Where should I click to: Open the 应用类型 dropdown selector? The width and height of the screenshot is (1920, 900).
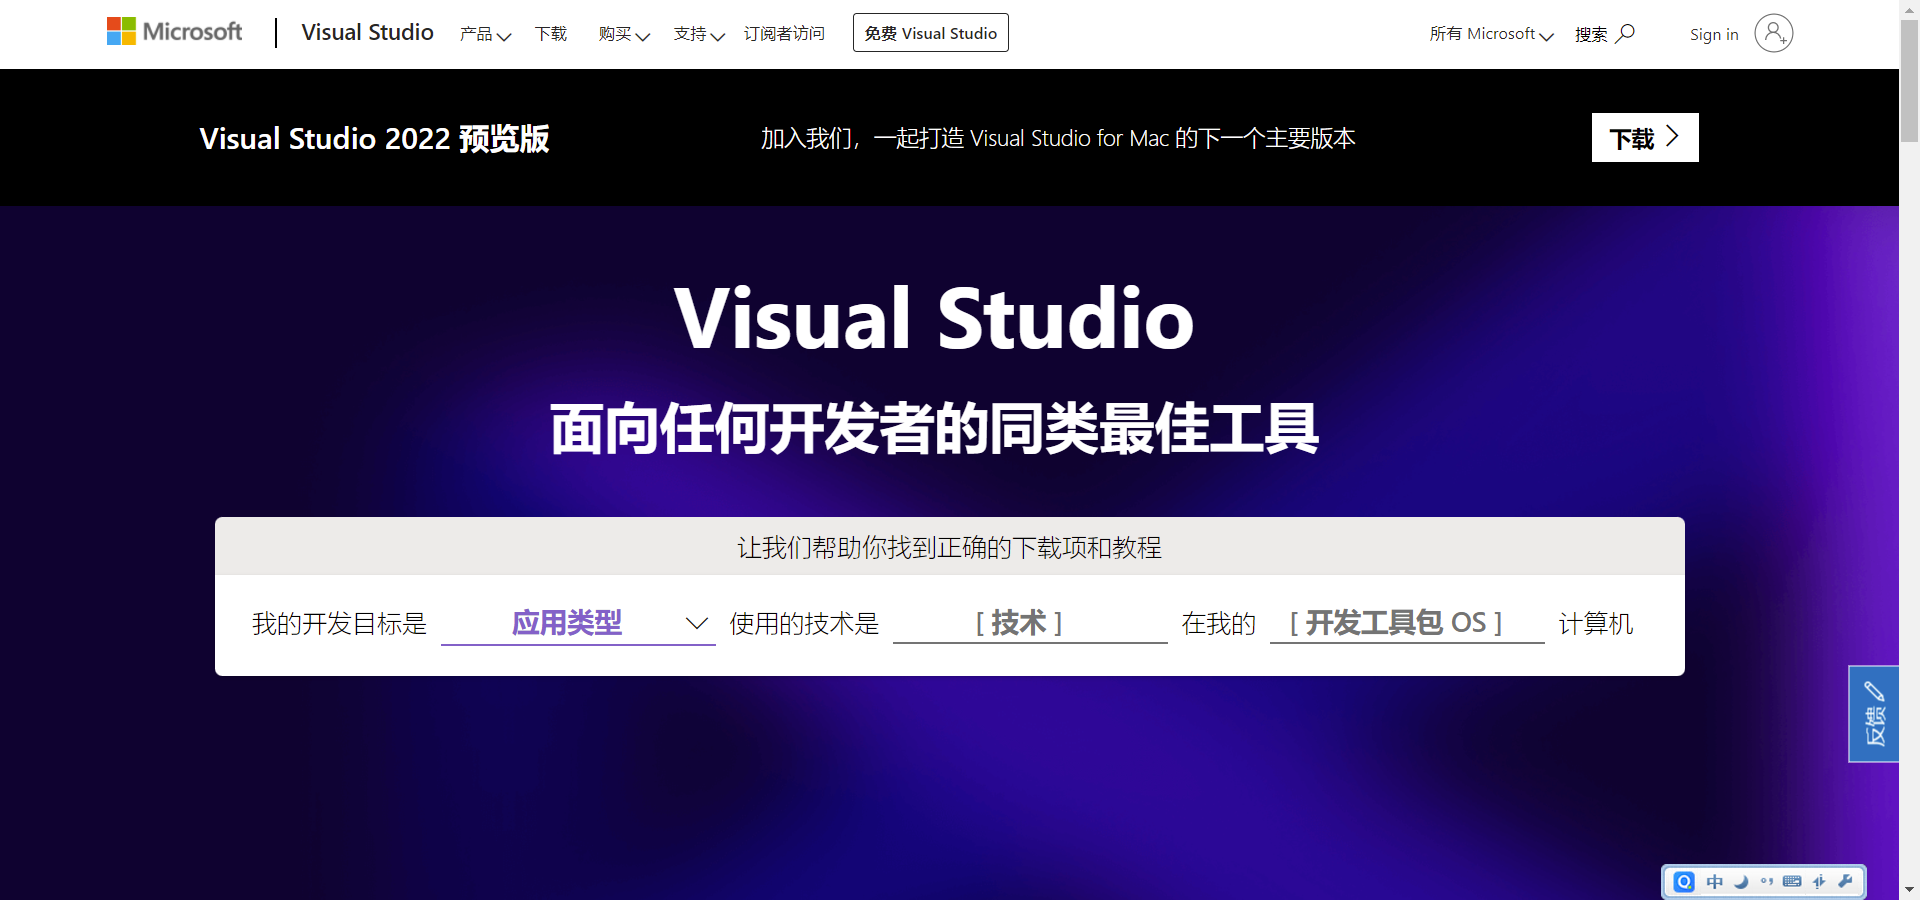(578, 624)
